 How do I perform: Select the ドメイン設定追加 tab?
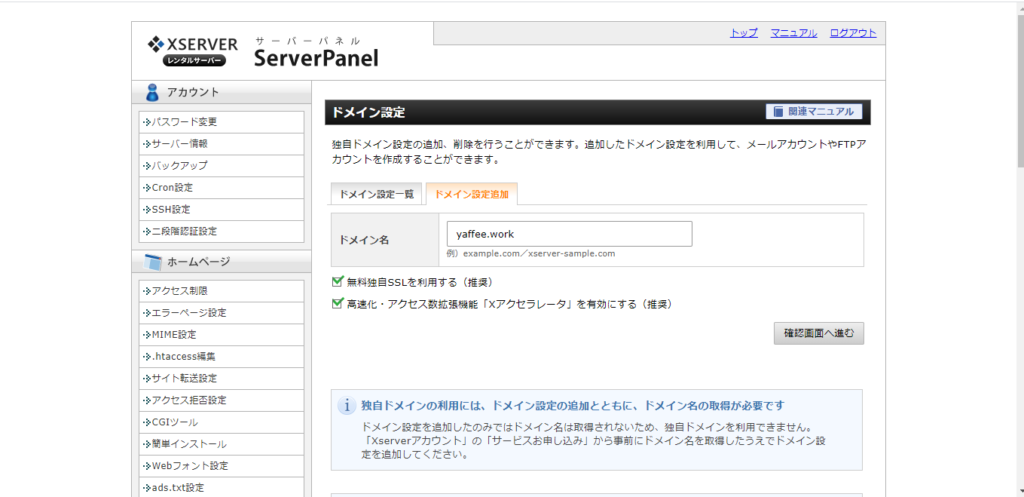[472, 194]
